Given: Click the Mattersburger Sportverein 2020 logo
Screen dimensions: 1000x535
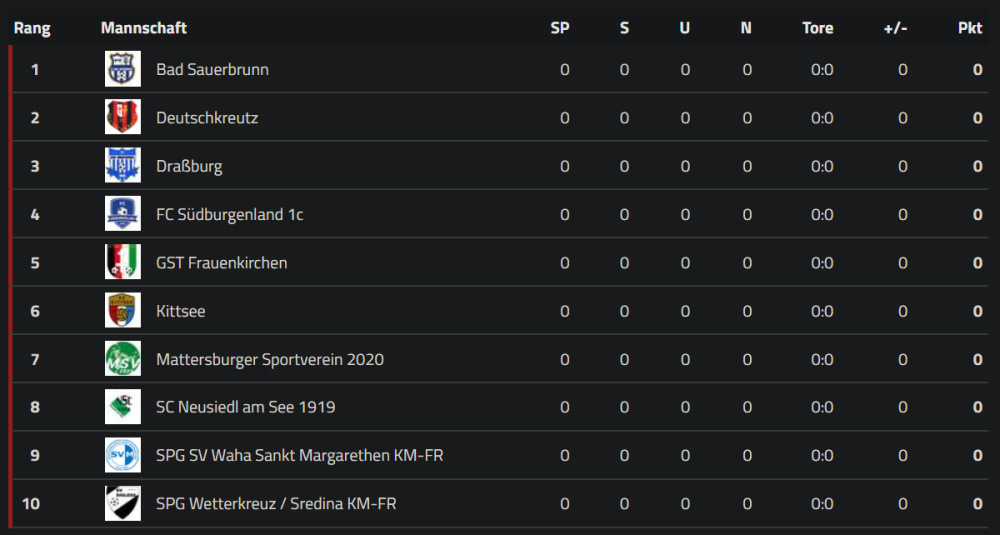Looking at the screenshot, I should tap(123, 359).
